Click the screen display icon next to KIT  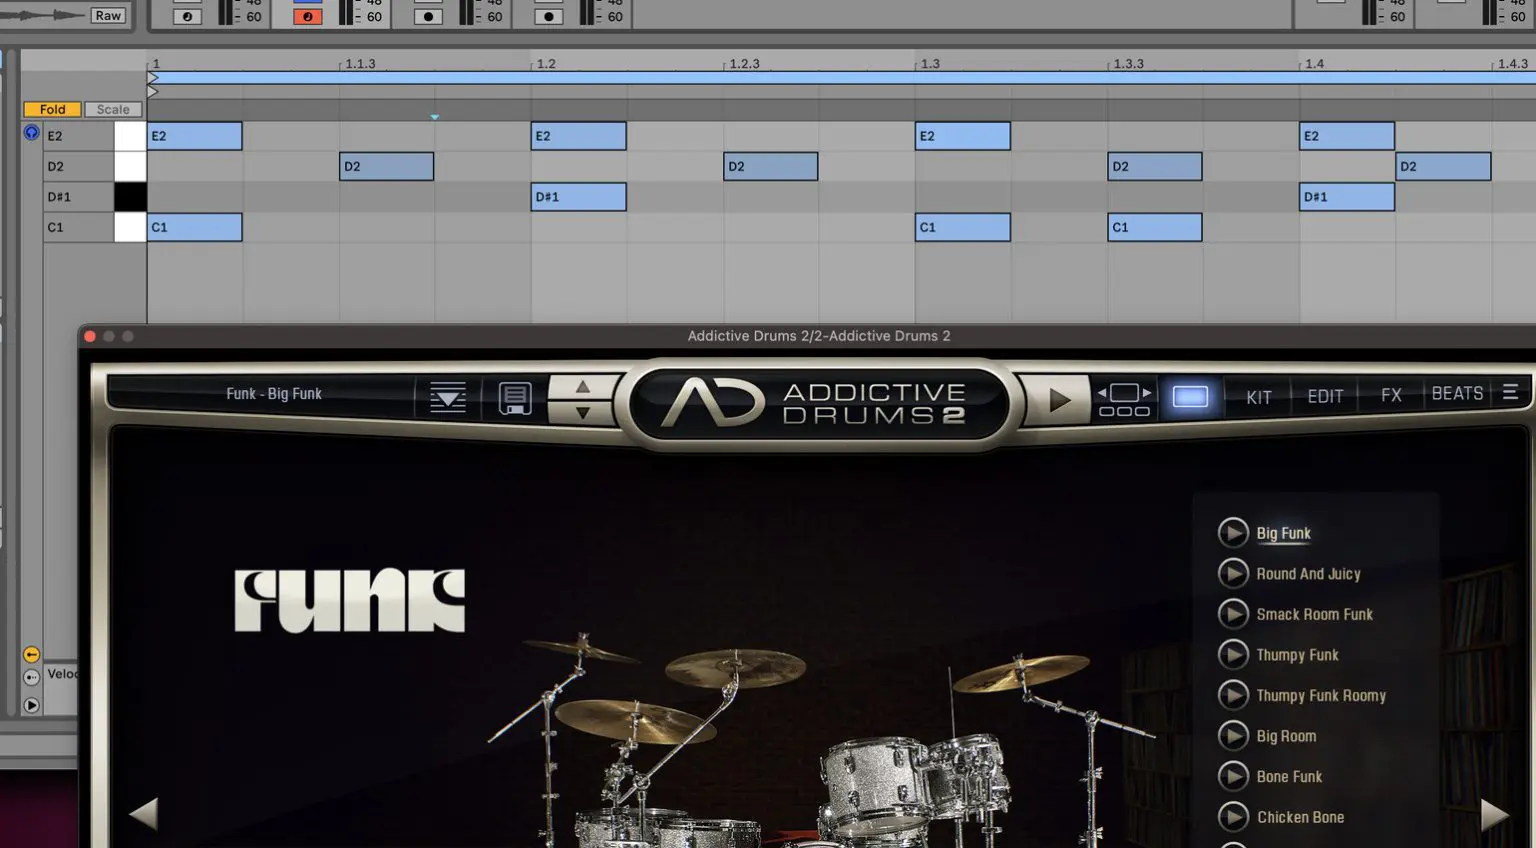[1190, 397]
